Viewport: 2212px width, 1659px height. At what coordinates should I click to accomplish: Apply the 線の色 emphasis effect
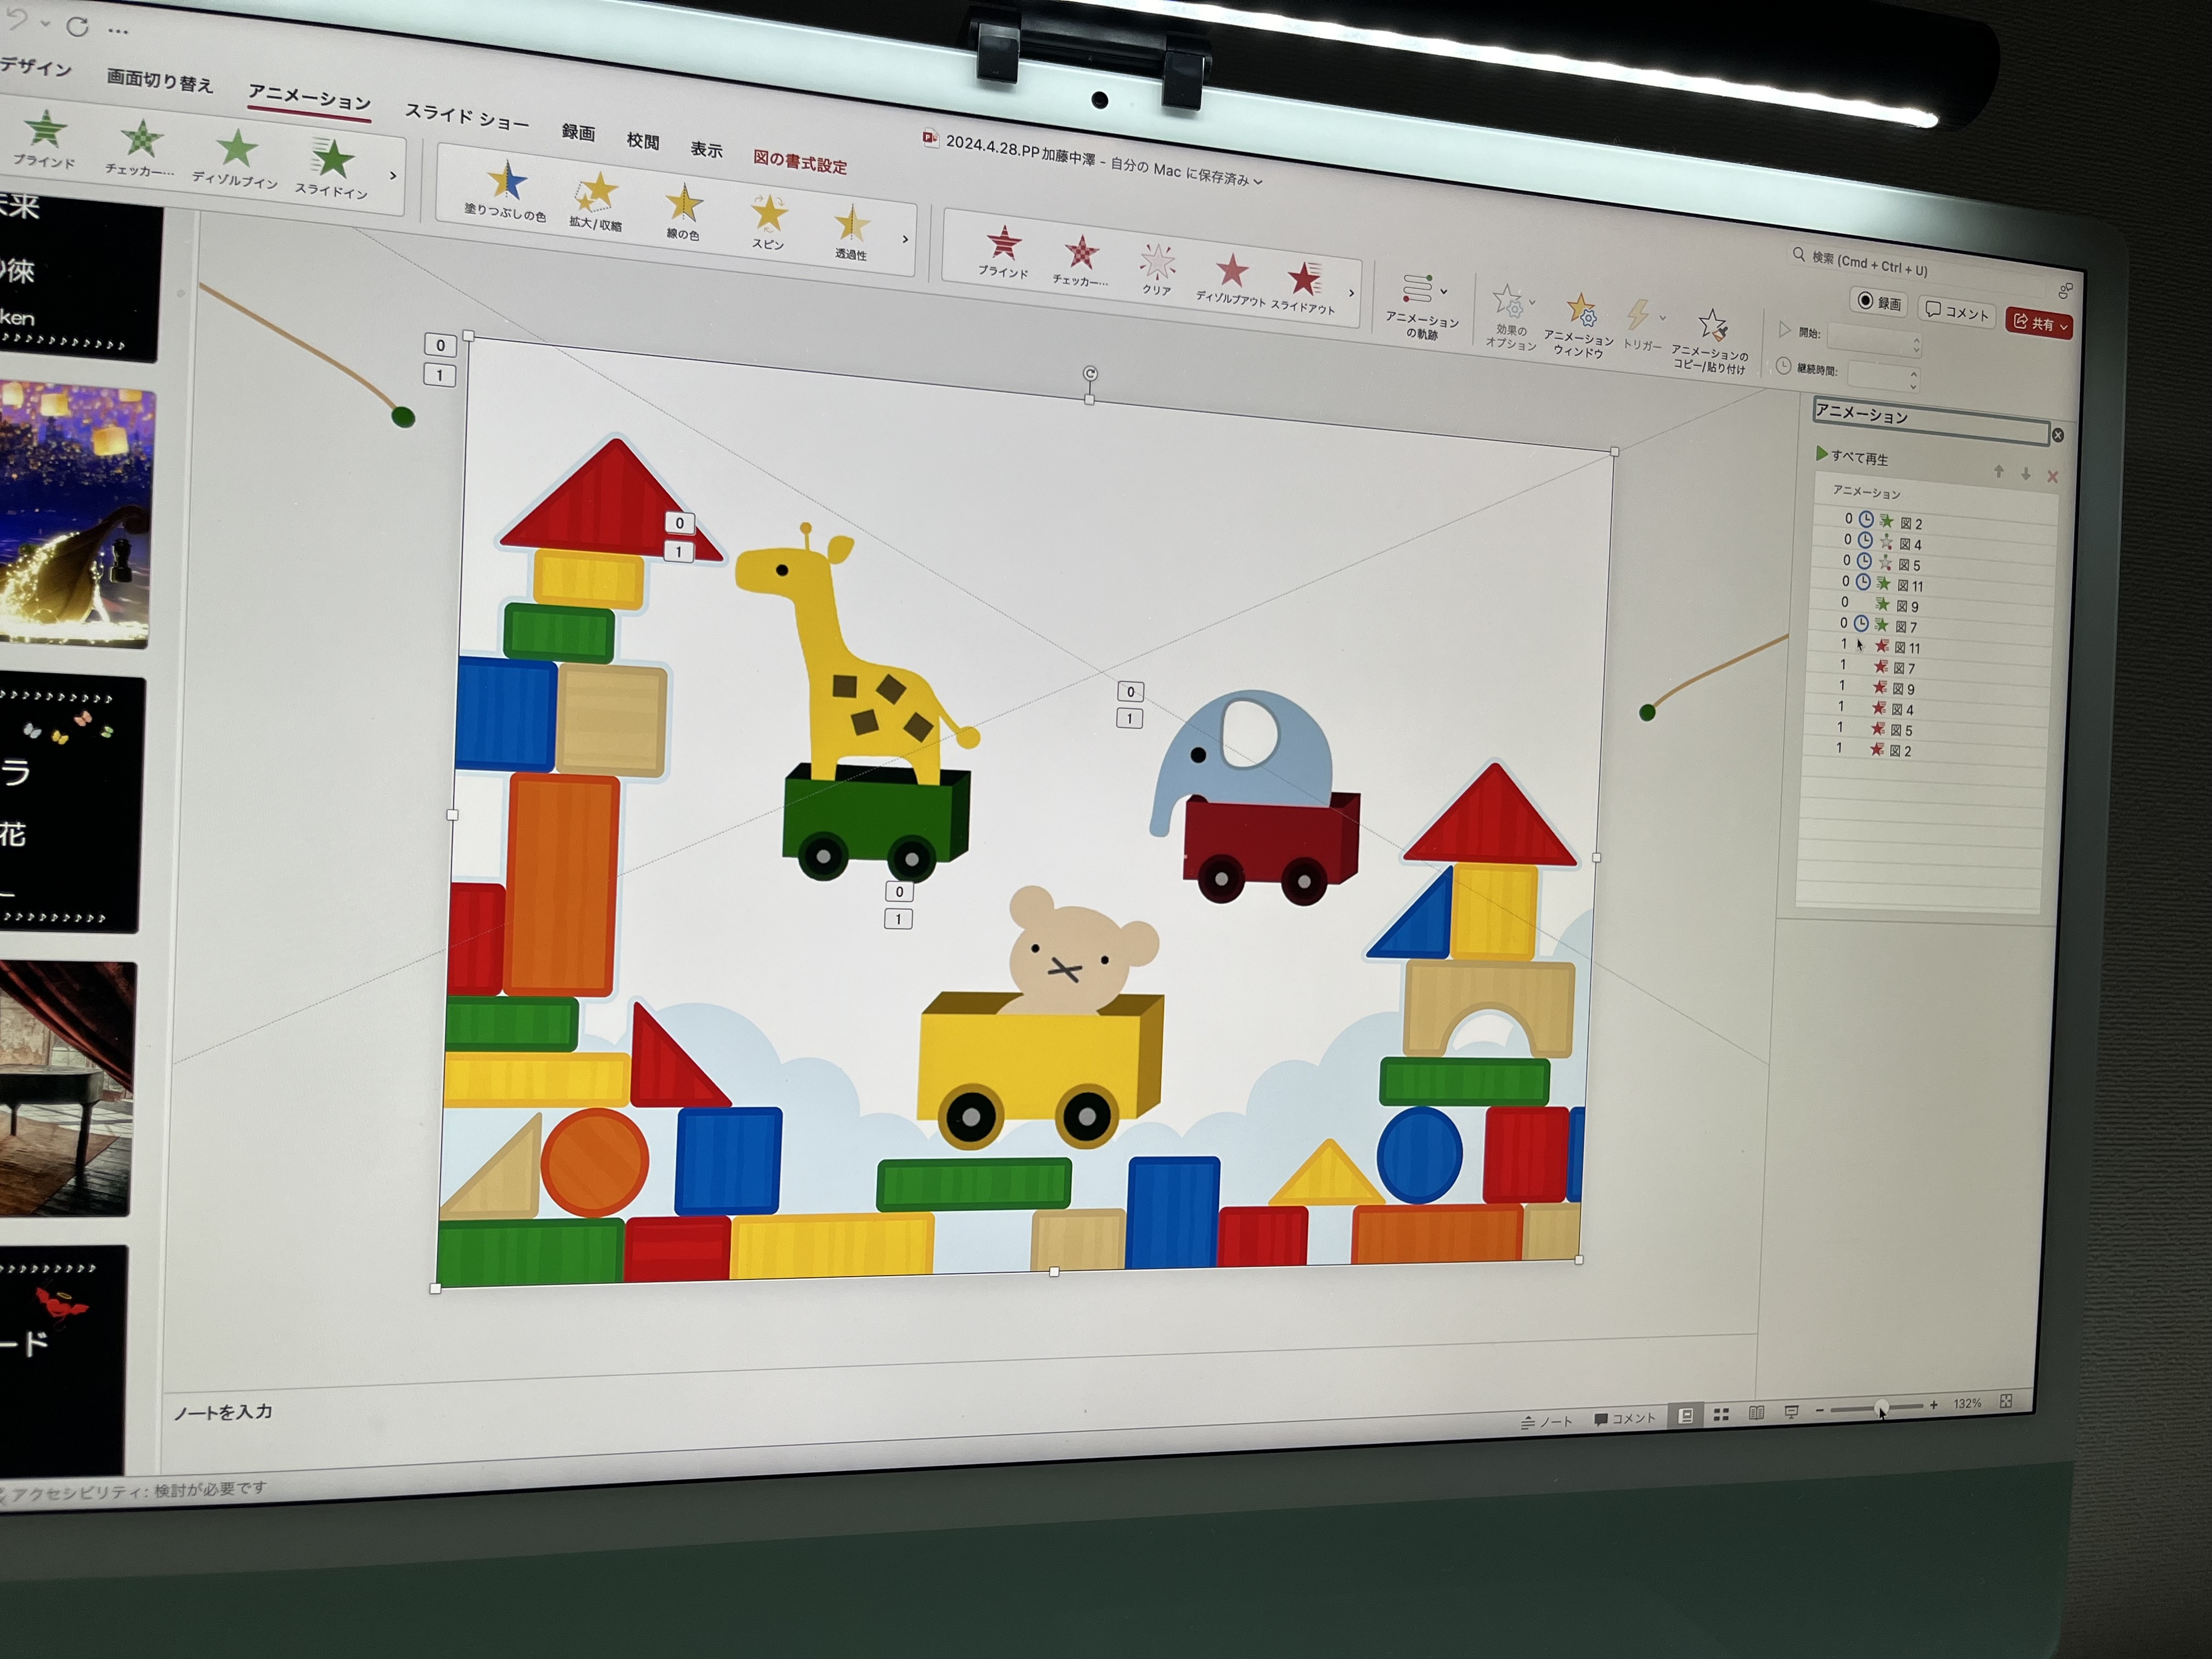[684, 211]
